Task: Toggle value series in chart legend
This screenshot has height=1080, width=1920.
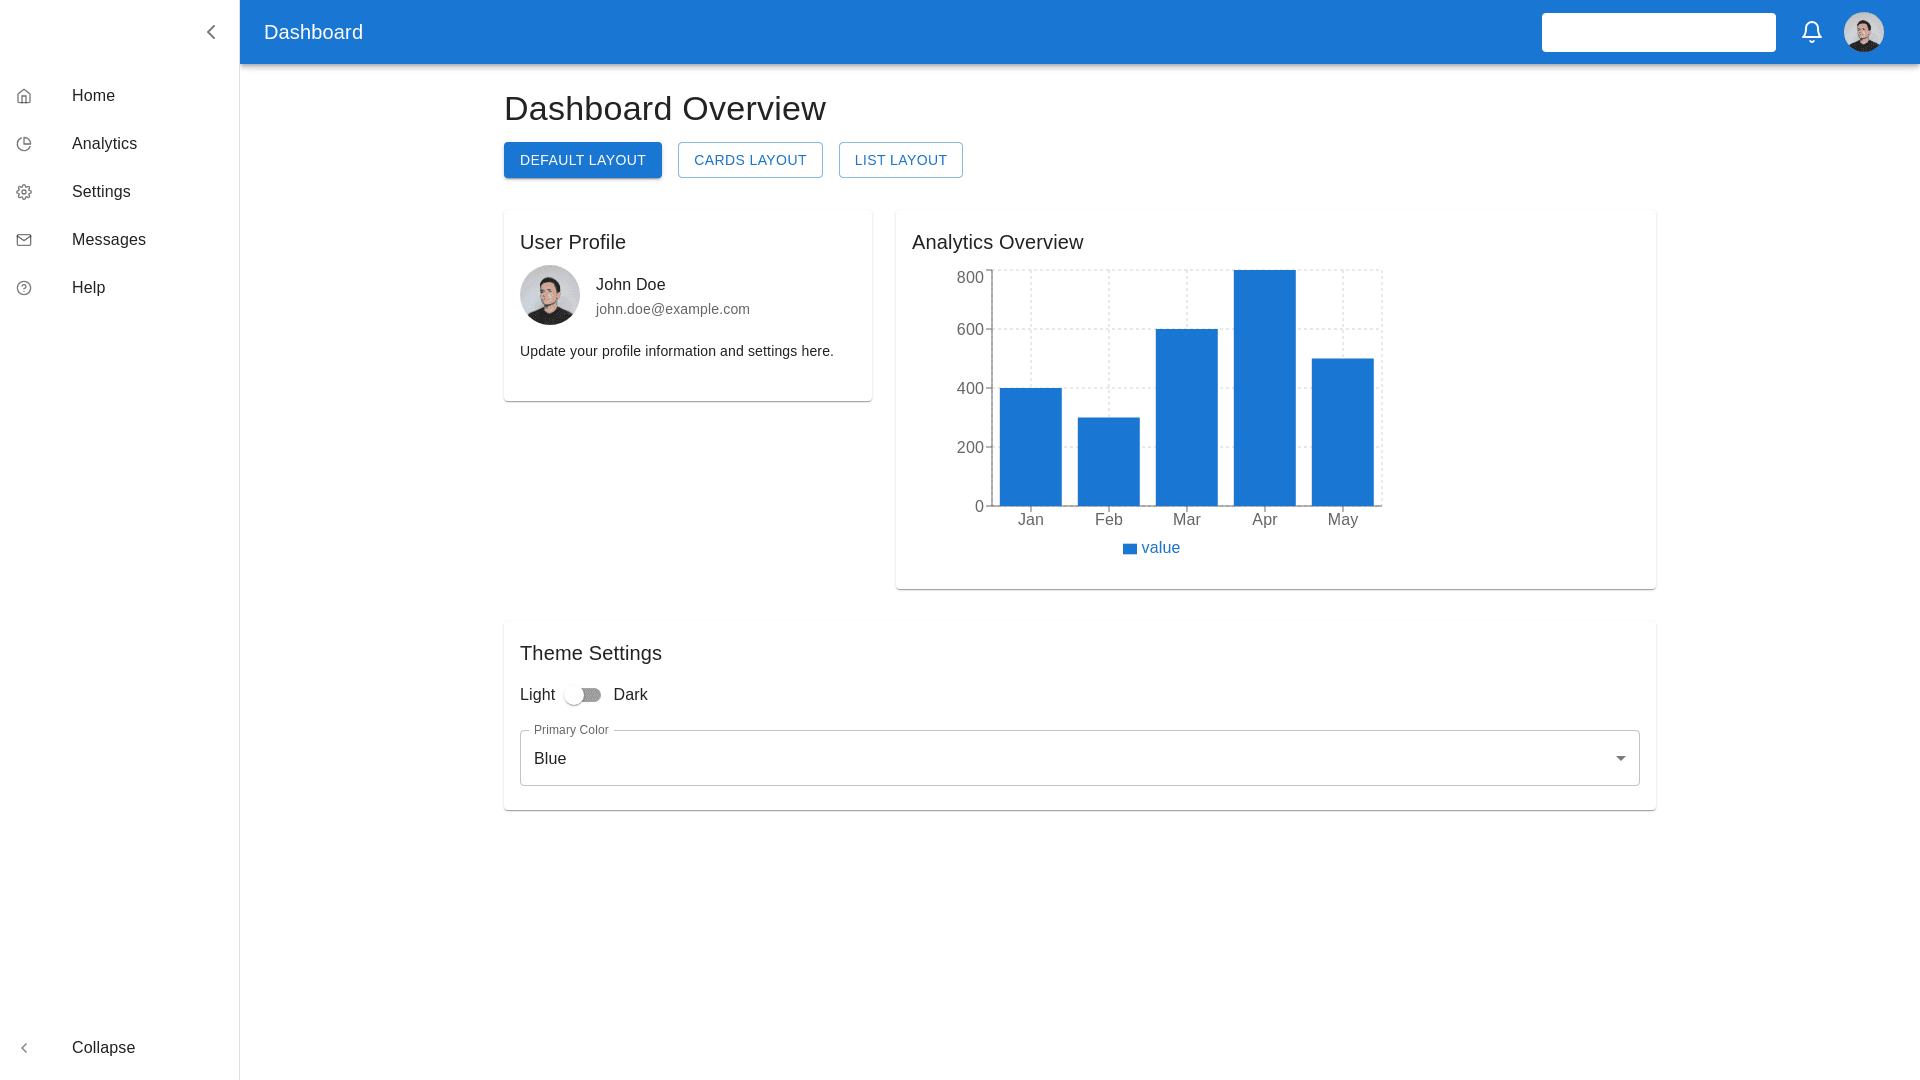Action: pos(1151,548)
